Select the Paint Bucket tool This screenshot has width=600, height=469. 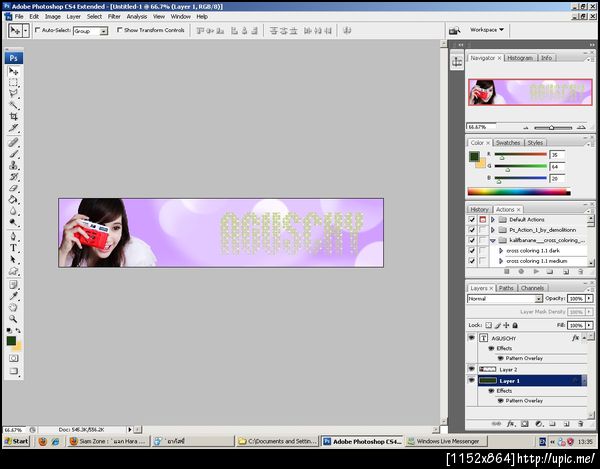[13, 200]
